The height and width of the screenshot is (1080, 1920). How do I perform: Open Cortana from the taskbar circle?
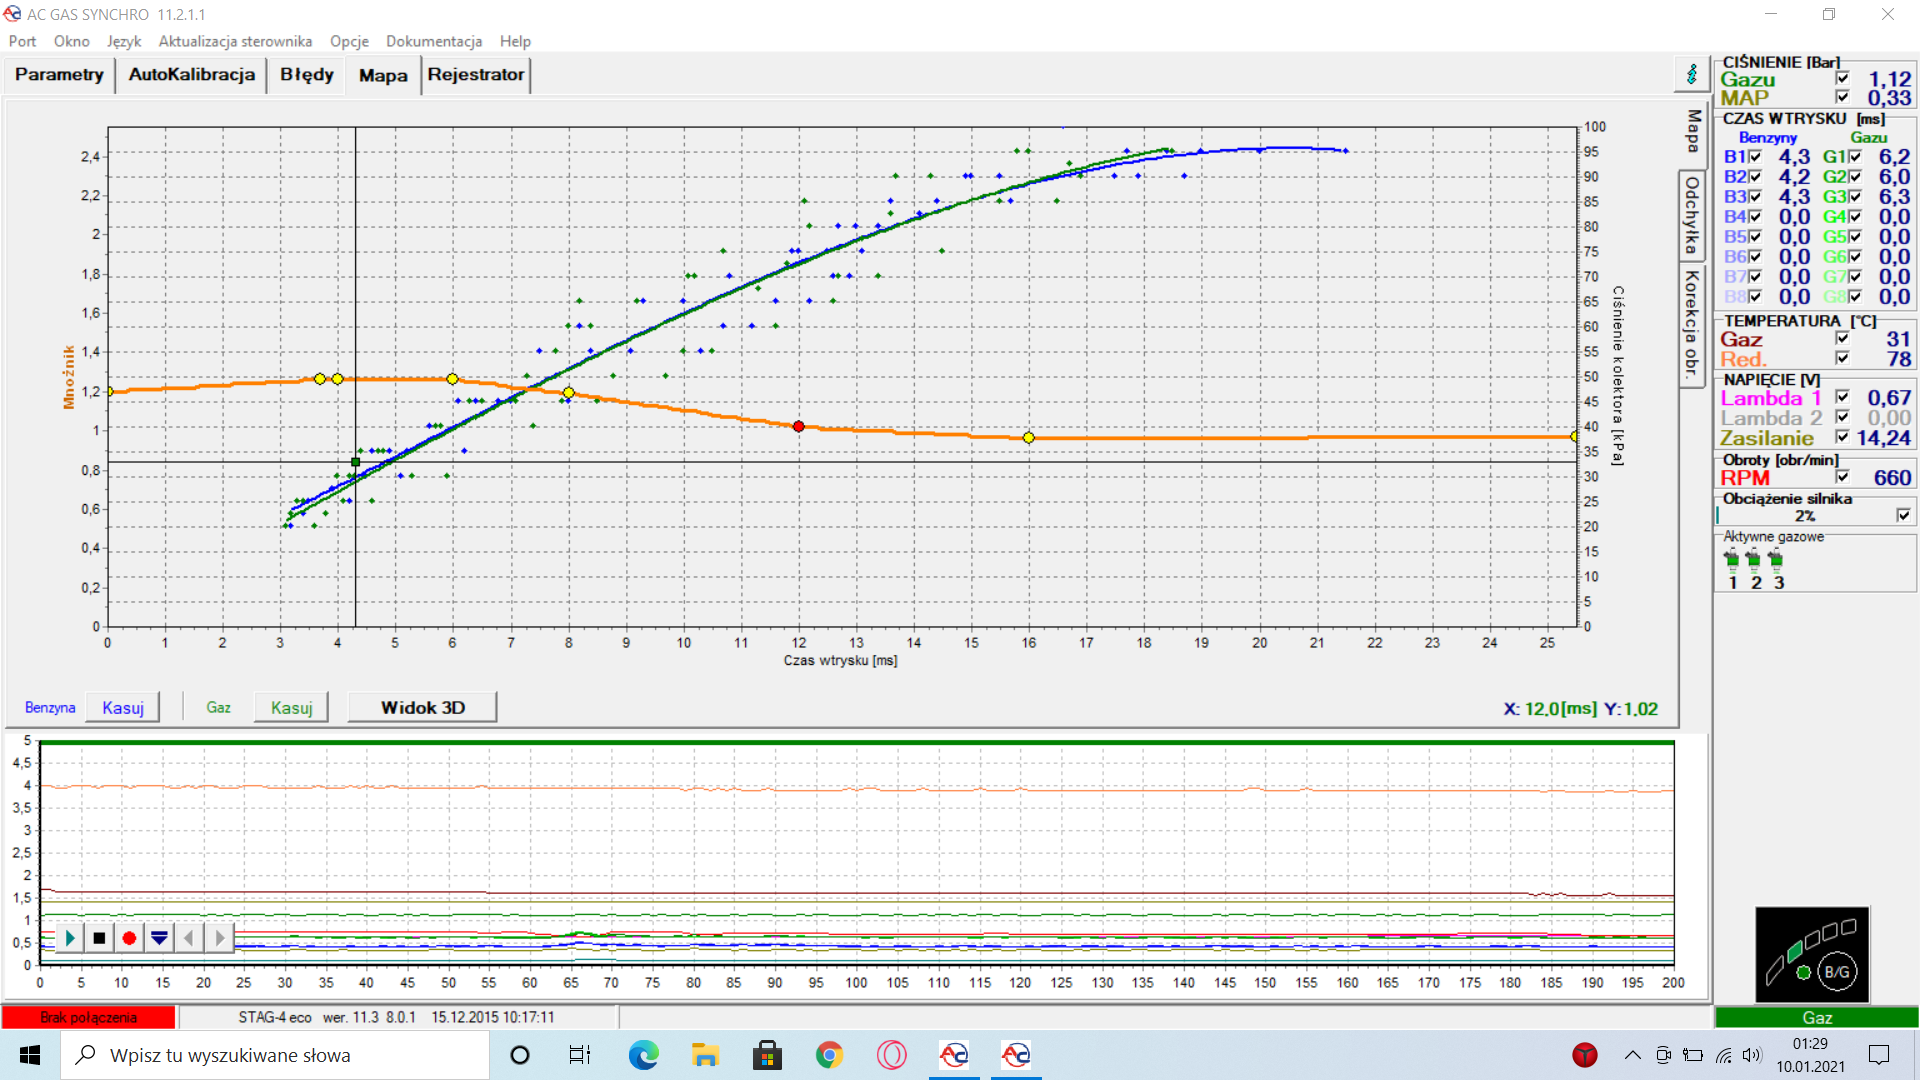(x=520, y=1055)
